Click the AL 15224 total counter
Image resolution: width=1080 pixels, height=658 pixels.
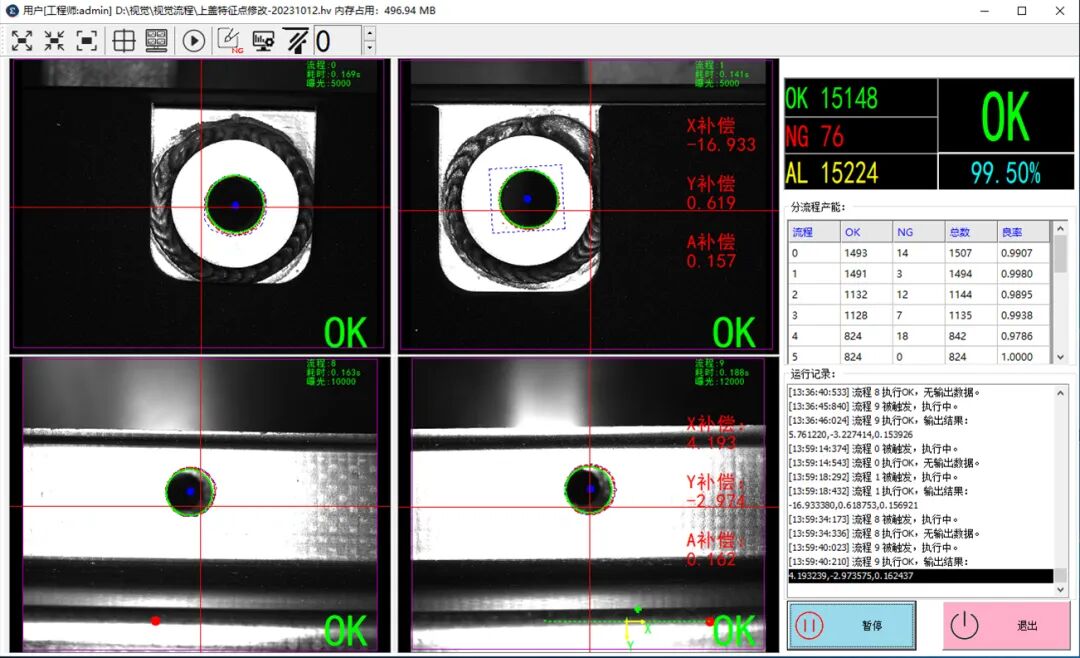coord(861,172)
